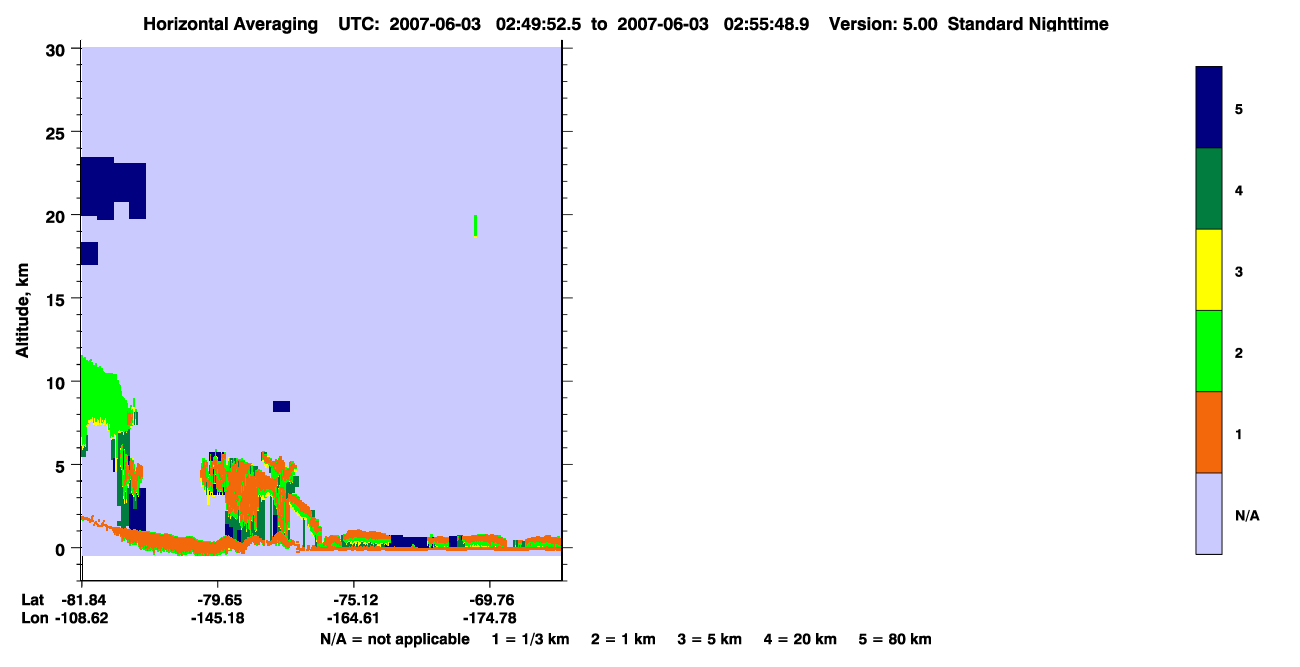The height and width of the screenshot is (667, 1300).
Task: Click the dark blue level 5 colorbar segment
Action: coord(1209,108)
